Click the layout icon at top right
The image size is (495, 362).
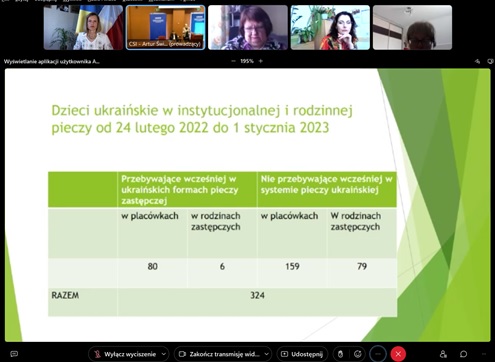pos(477,61)
